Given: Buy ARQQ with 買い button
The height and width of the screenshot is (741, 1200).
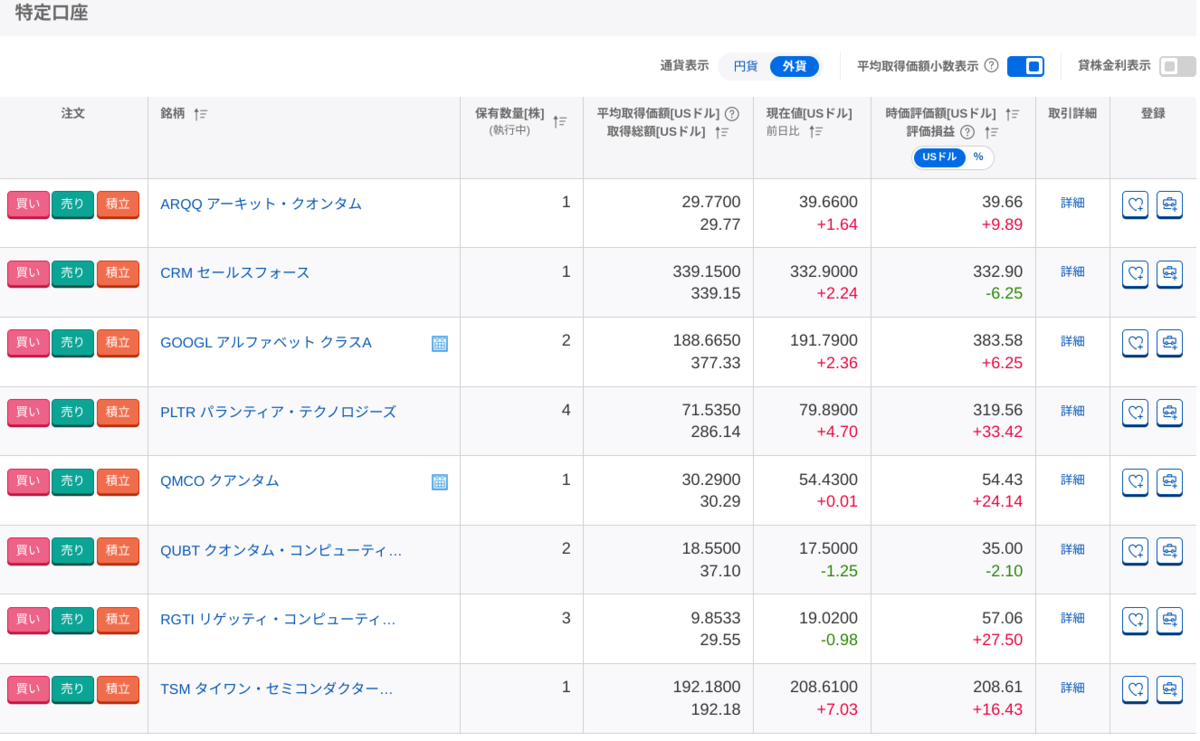Looking at the screenshot, I should [x=28, y=204].
